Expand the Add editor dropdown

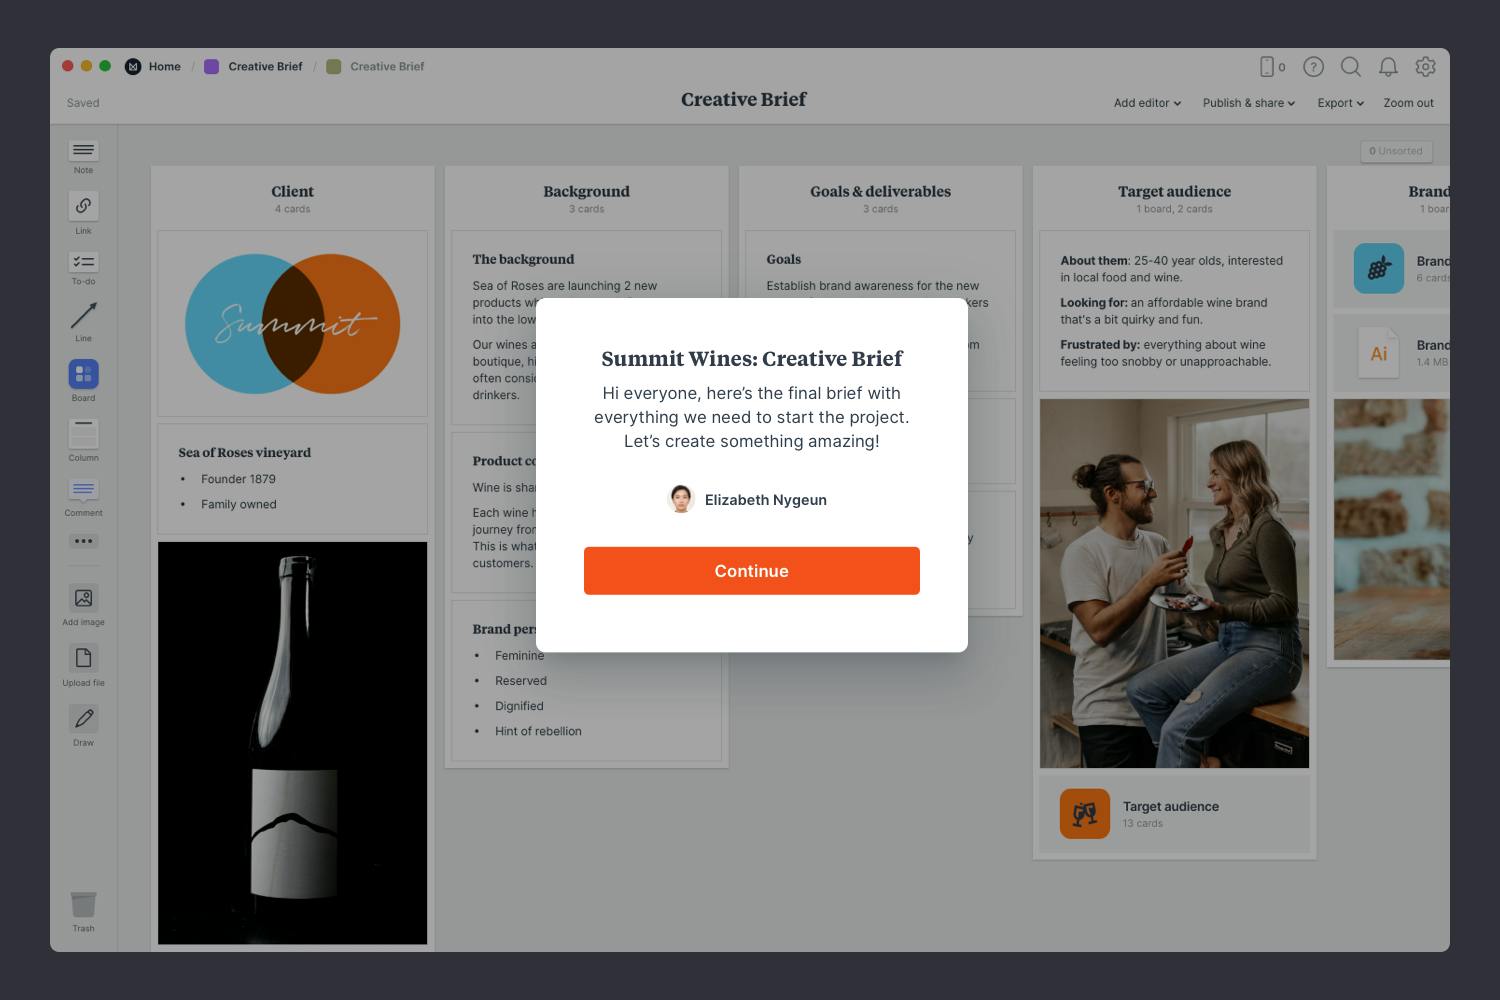(x=1147, y=103)
